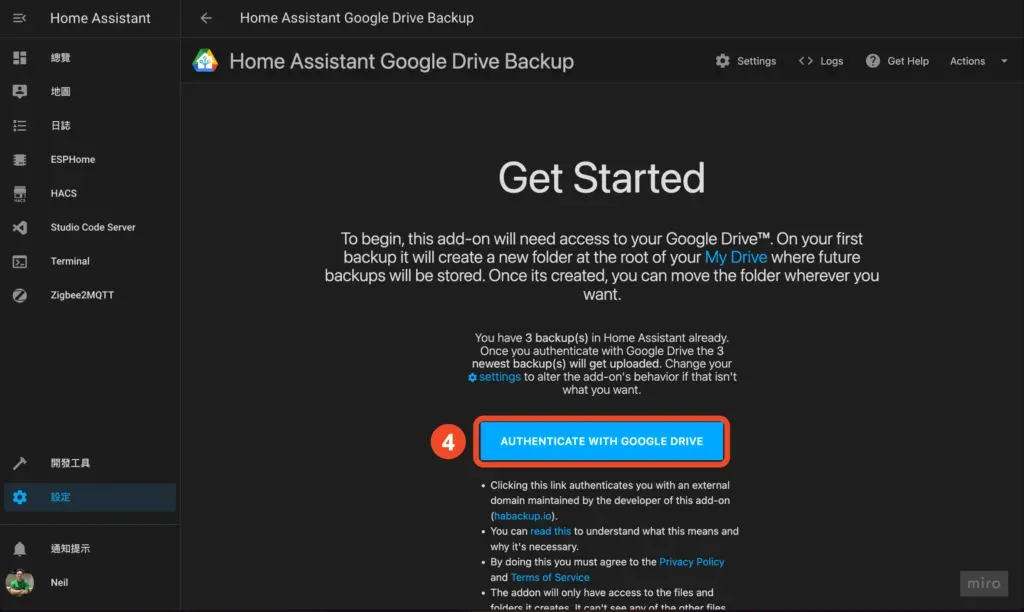Open ESPHome from the sidebar
1024x612 pixels.
pos(72,159)
